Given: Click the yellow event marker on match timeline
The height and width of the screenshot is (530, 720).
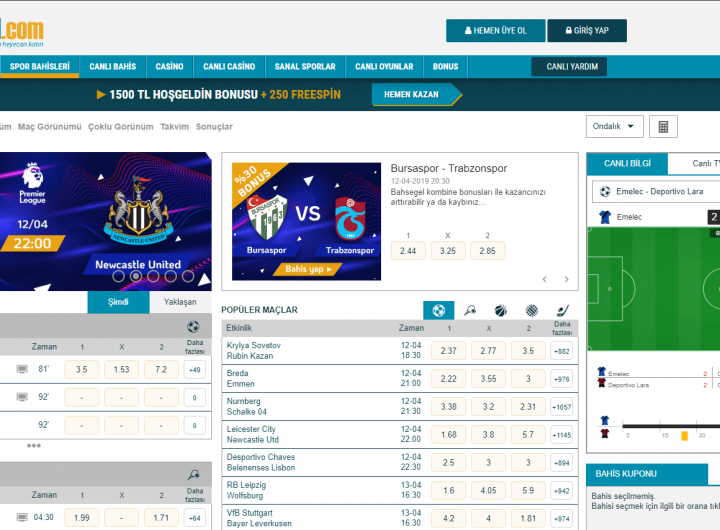Looking at the screenshot, I should 684,436.
